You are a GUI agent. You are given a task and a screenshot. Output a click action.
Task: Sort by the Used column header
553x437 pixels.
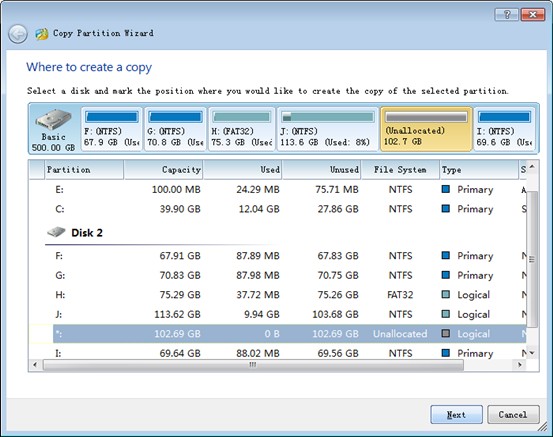(x=243, y=170)
